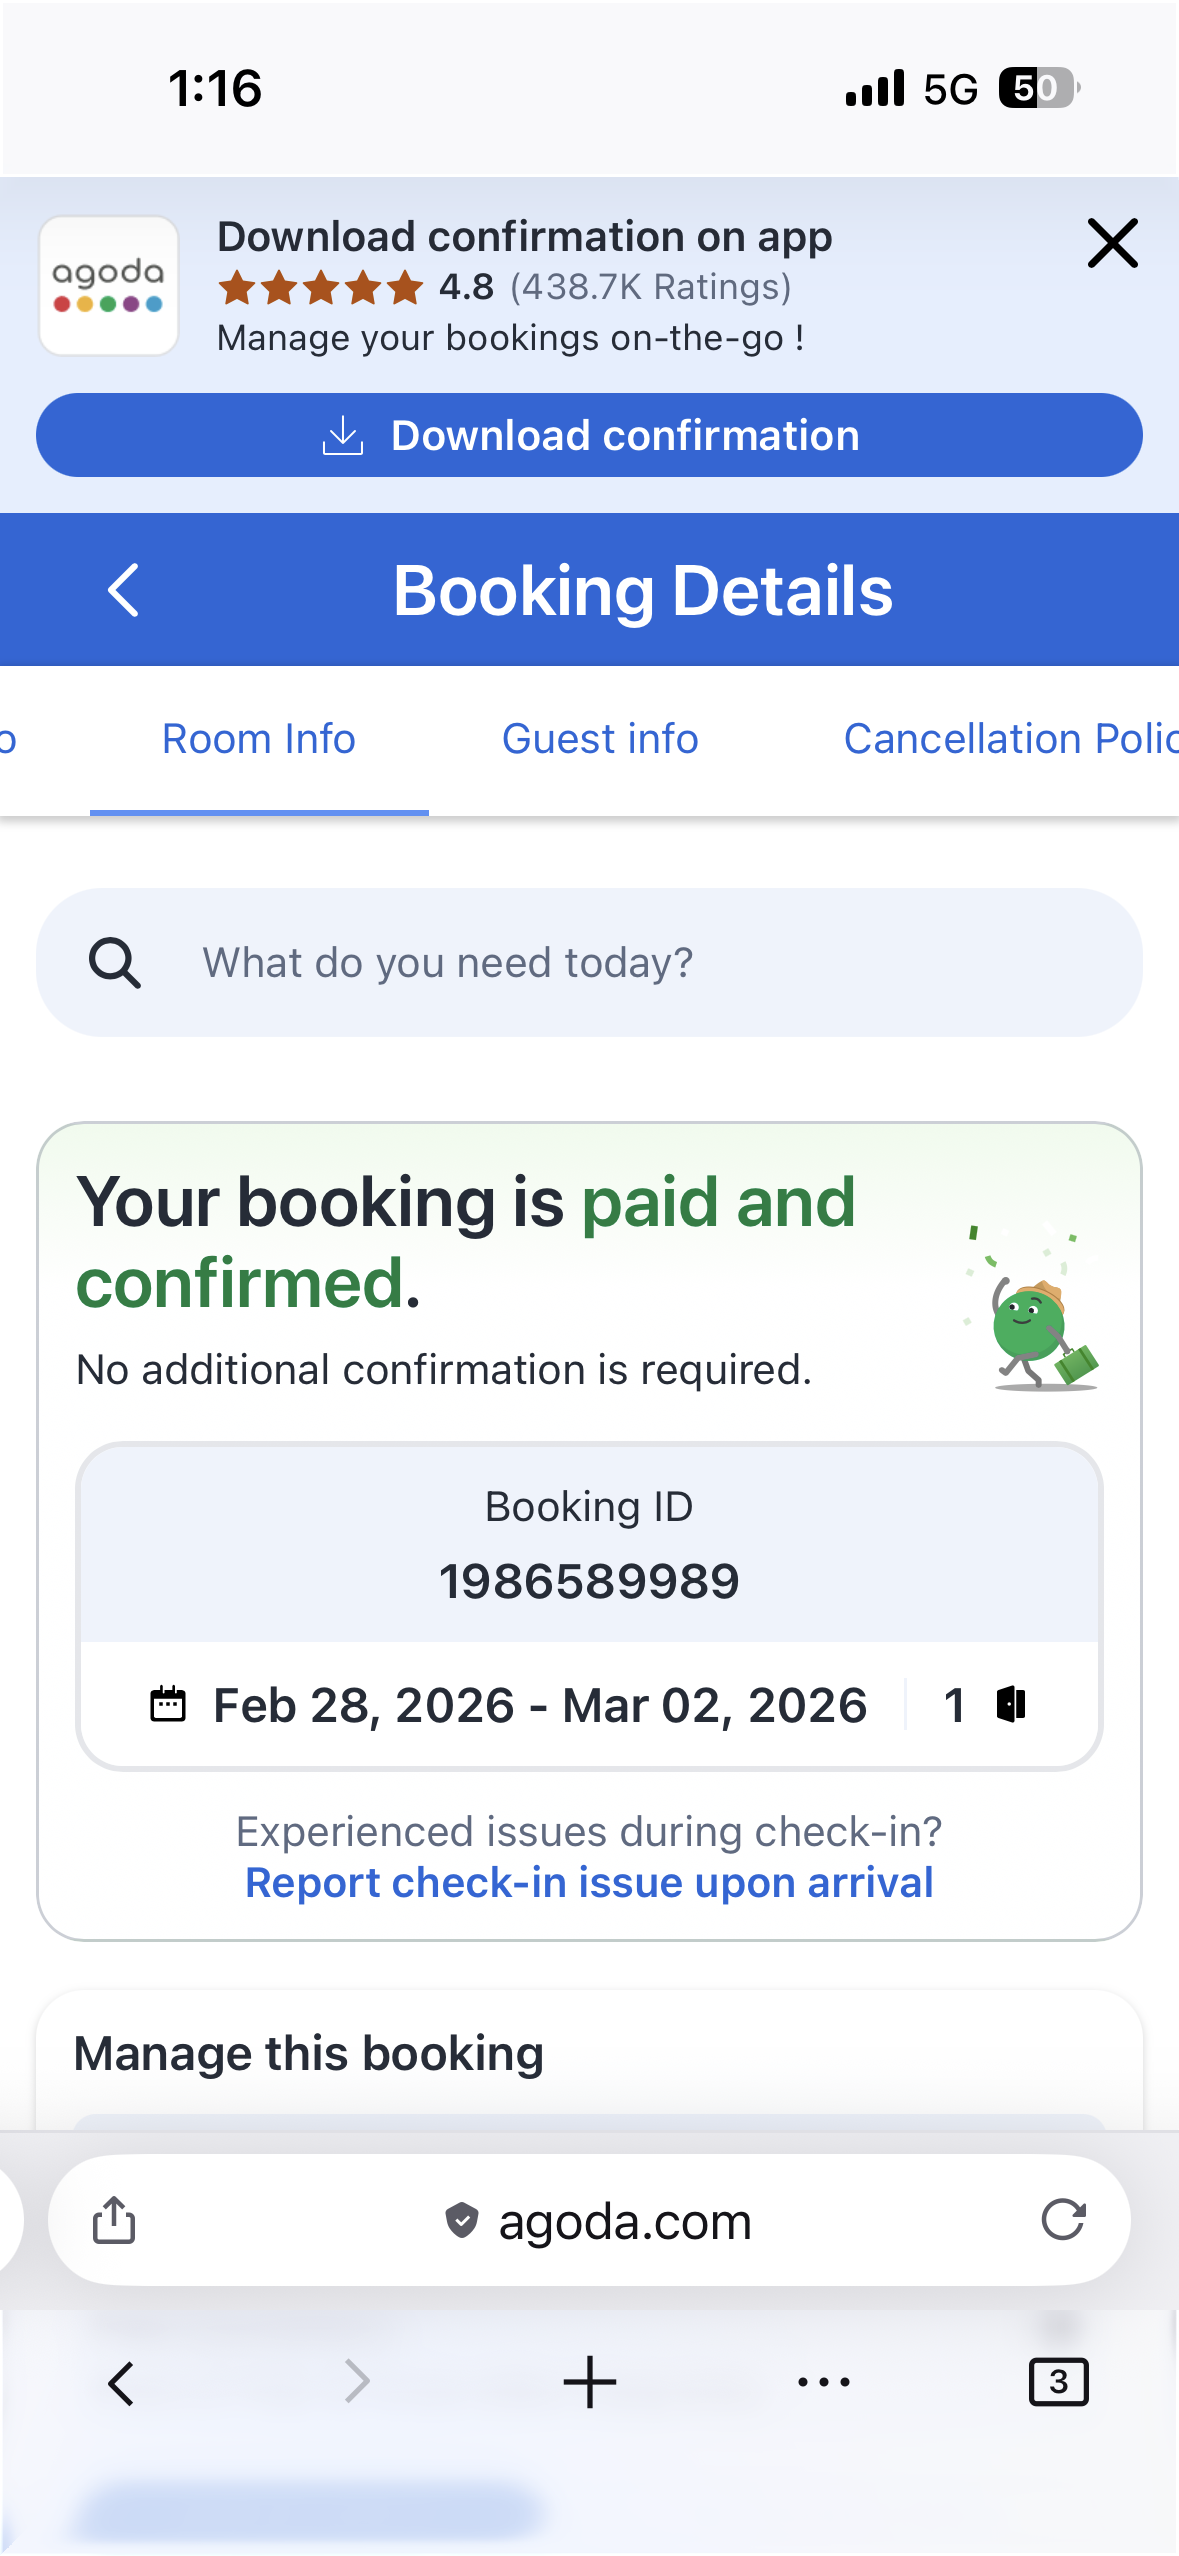
Task: Tap the search magnifier icon
Action: tap(114, 963)
